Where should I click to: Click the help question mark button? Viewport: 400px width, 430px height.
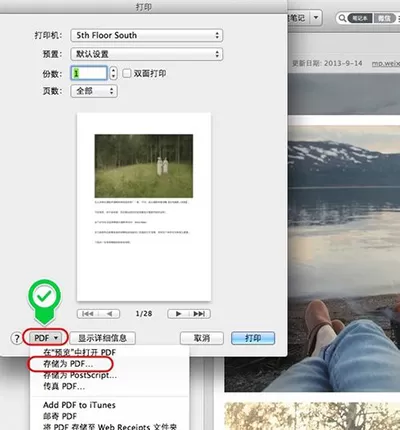point(16,338)
